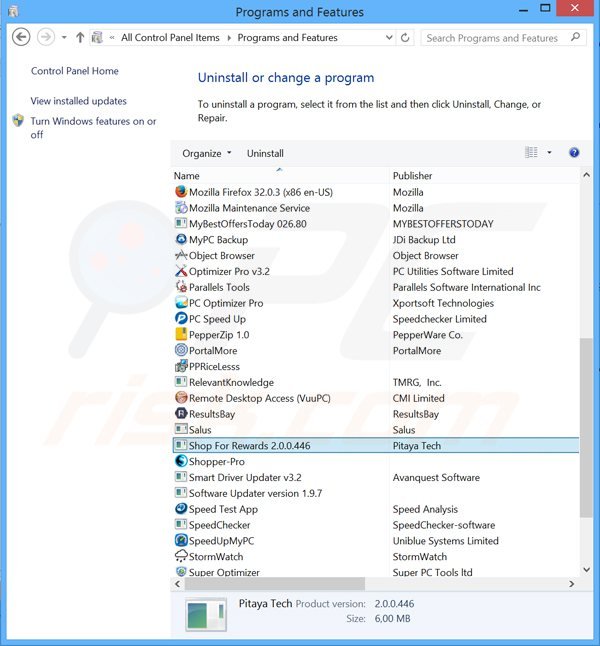Select the SpeedChecker entry
This screenshot has width=600, height=646.
pos(220,525)
